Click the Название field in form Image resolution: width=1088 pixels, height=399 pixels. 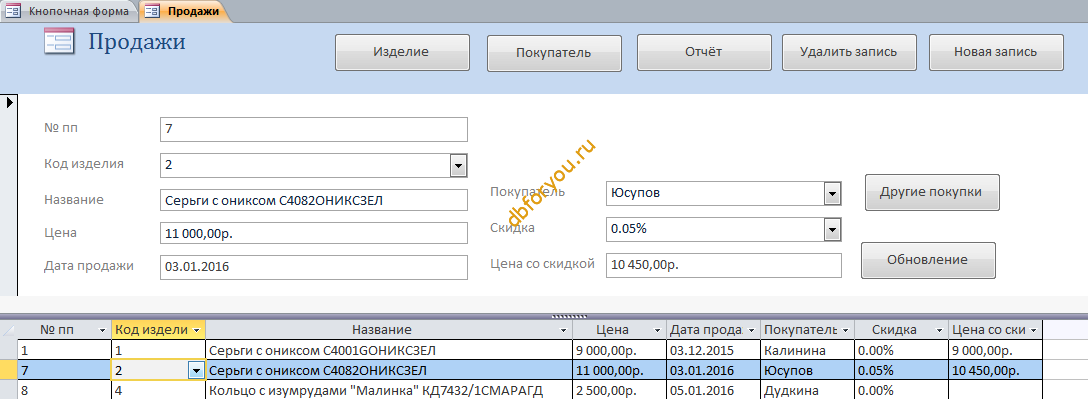click(314, 200)
